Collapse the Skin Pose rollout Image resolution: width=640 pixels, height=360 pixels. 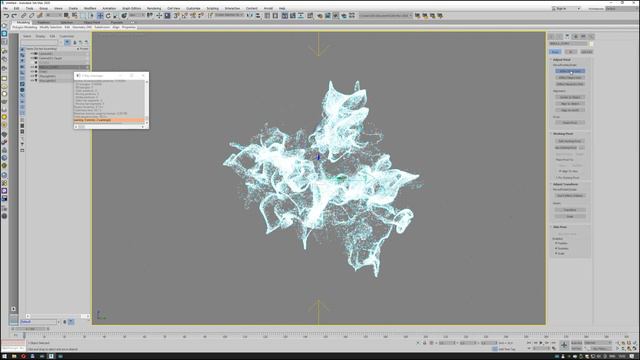pos(560,227)
